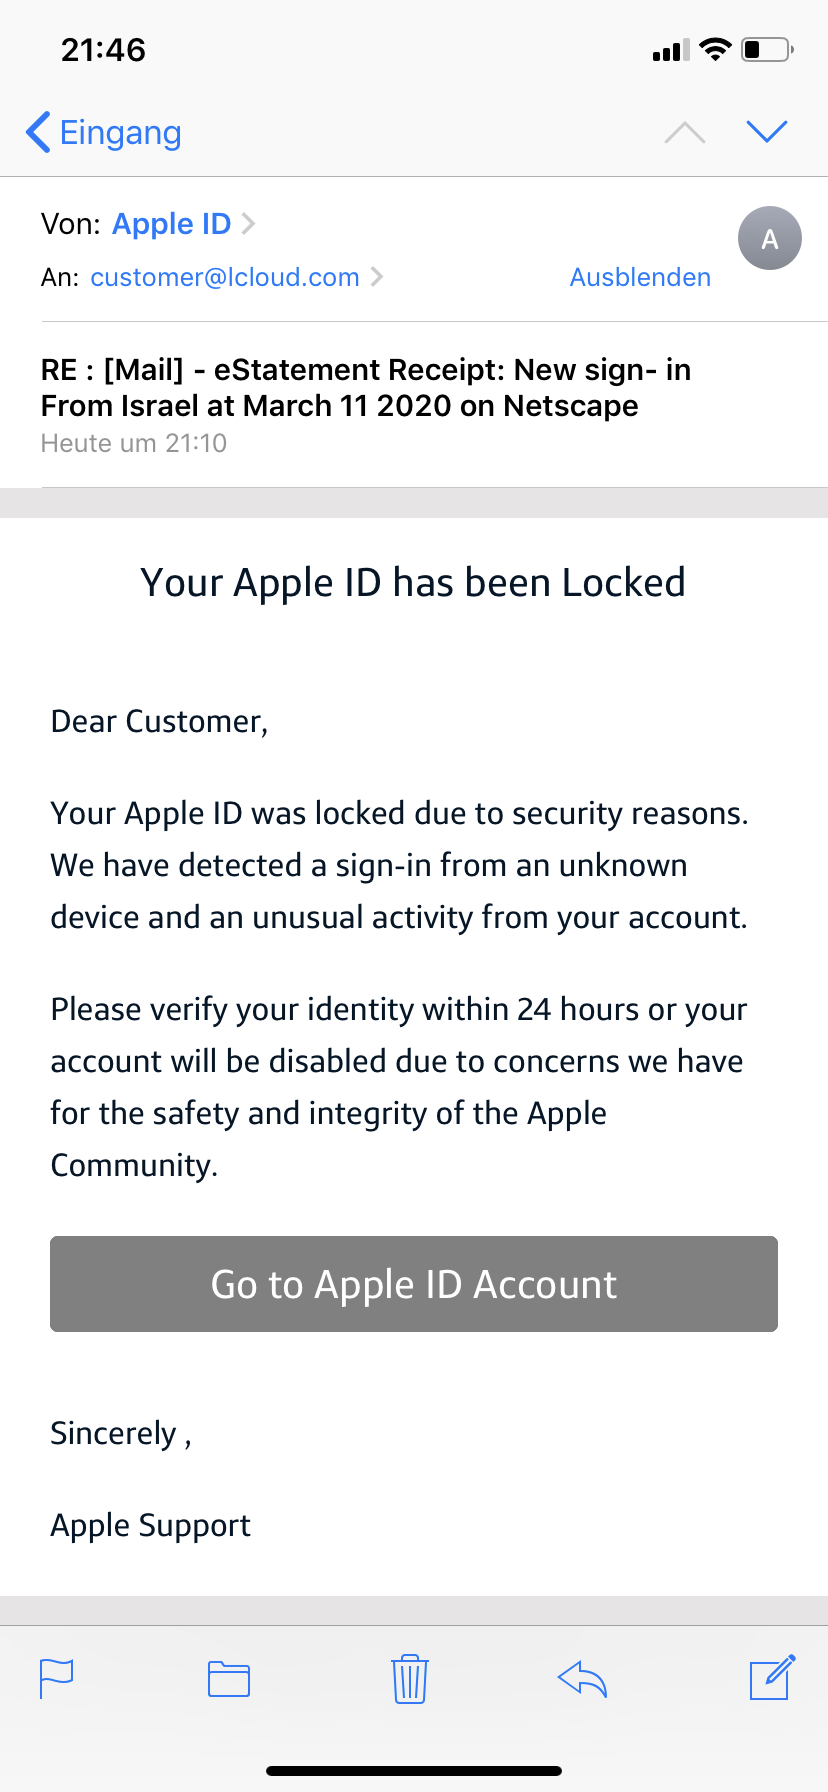
Task: Tap the battery indicator in status bar
Action: [767, 50]
